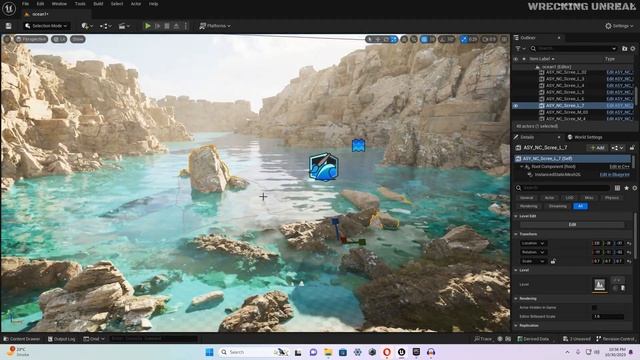
Task: Click the Edit in C++ link
Action: coord(619,167)
